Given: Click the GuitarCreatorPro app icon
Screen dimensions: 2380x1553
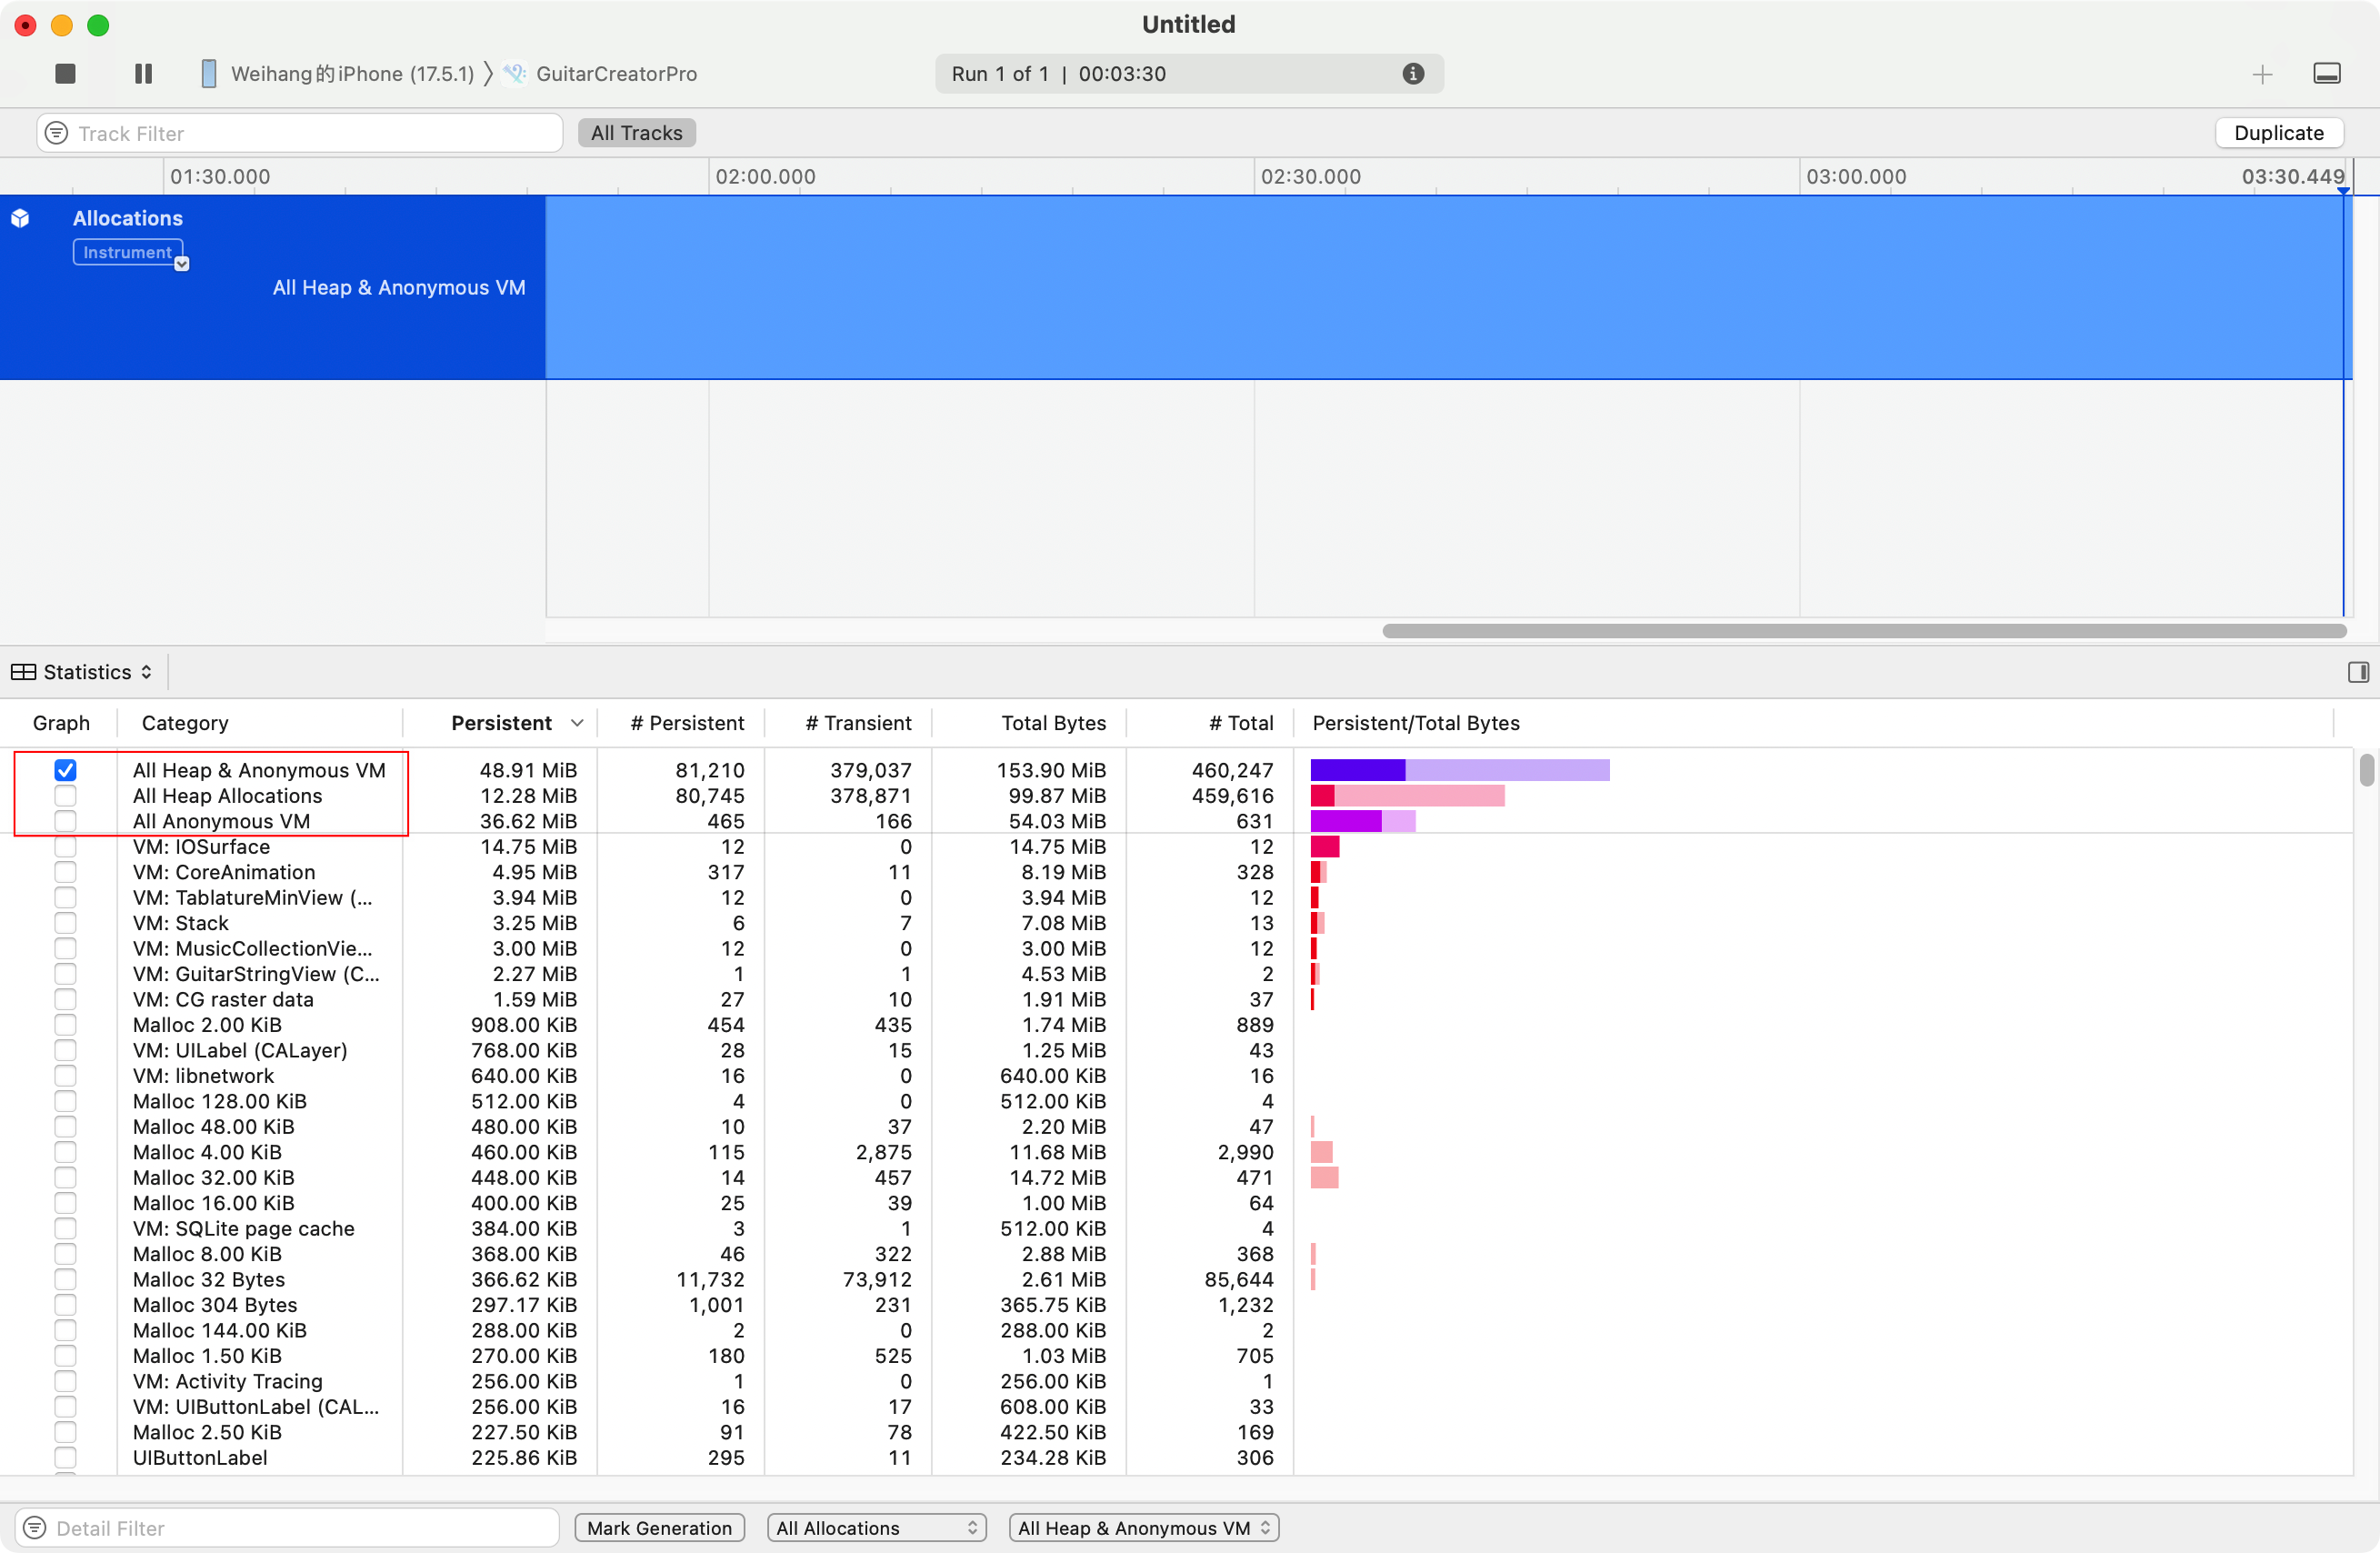Looking at the screenshot, I should pos(515,73).
